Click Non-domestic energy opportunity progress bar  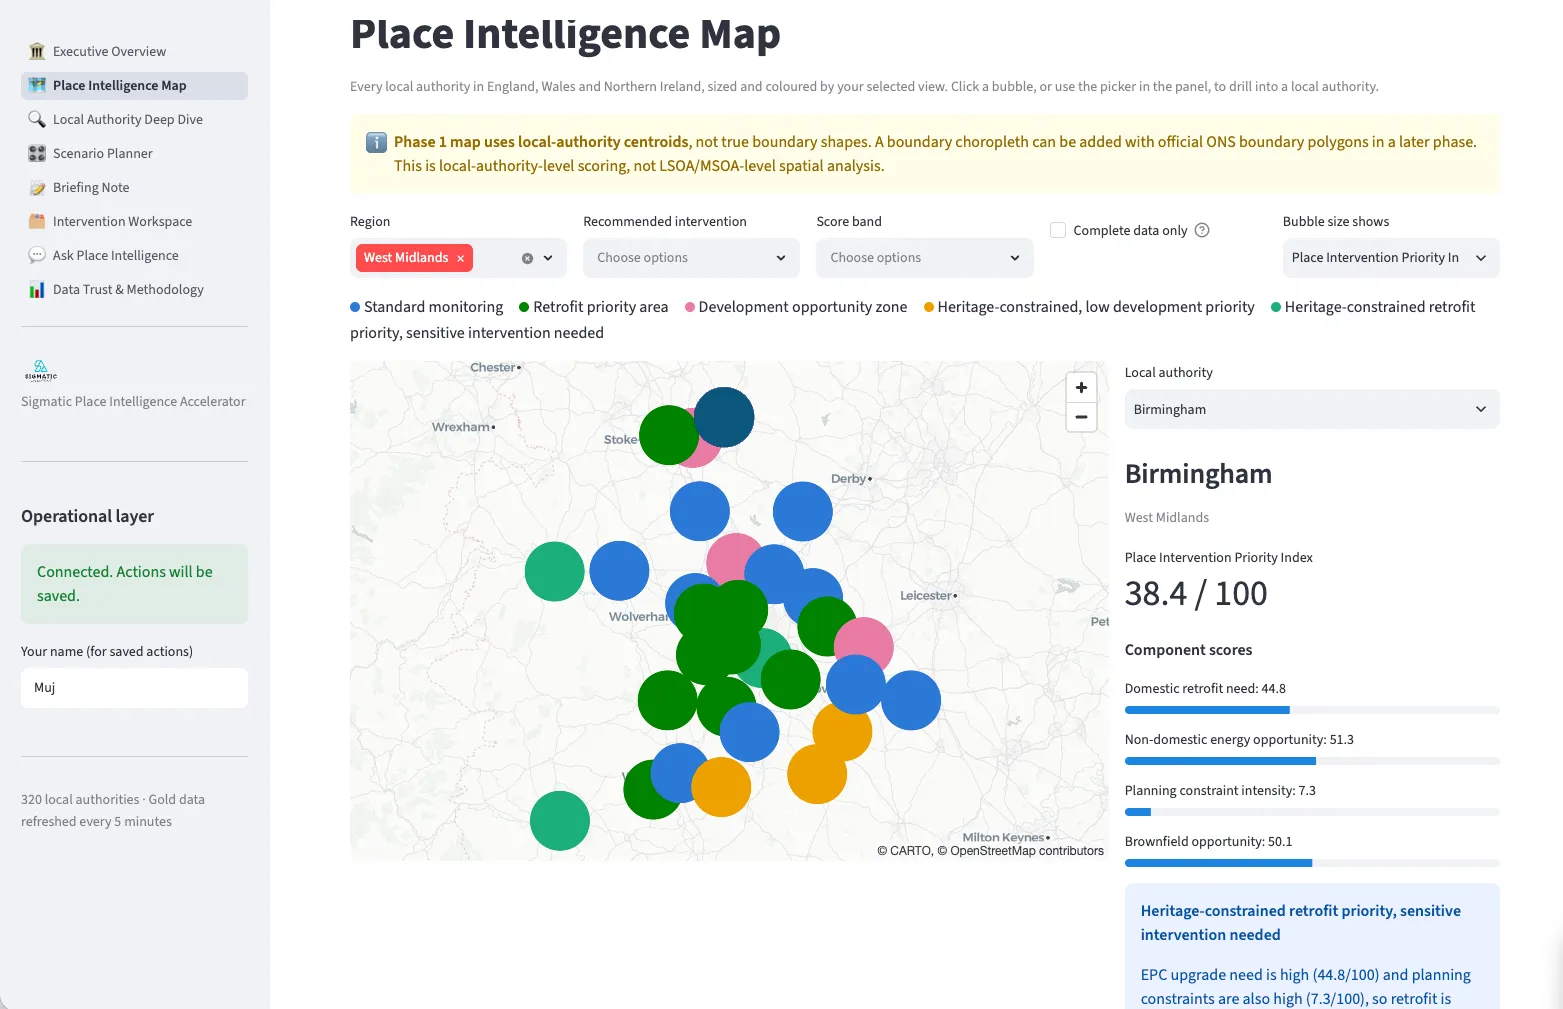[x=1312, y=761]
